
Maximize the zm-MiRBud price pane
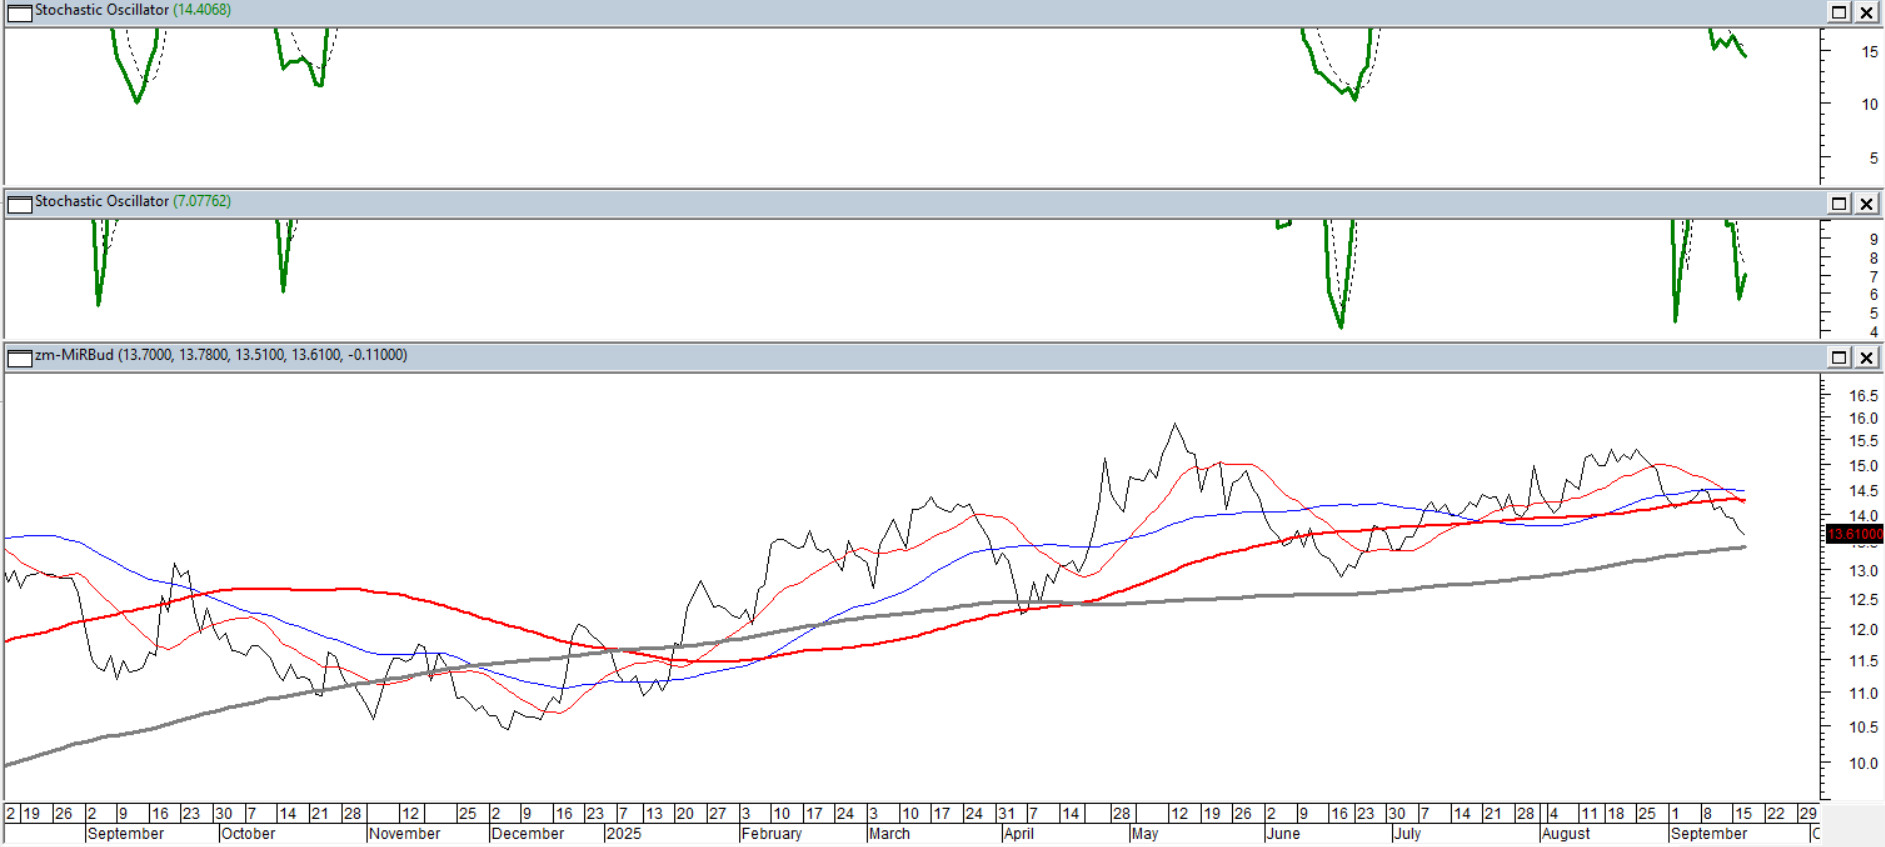tap(1839, 357)
